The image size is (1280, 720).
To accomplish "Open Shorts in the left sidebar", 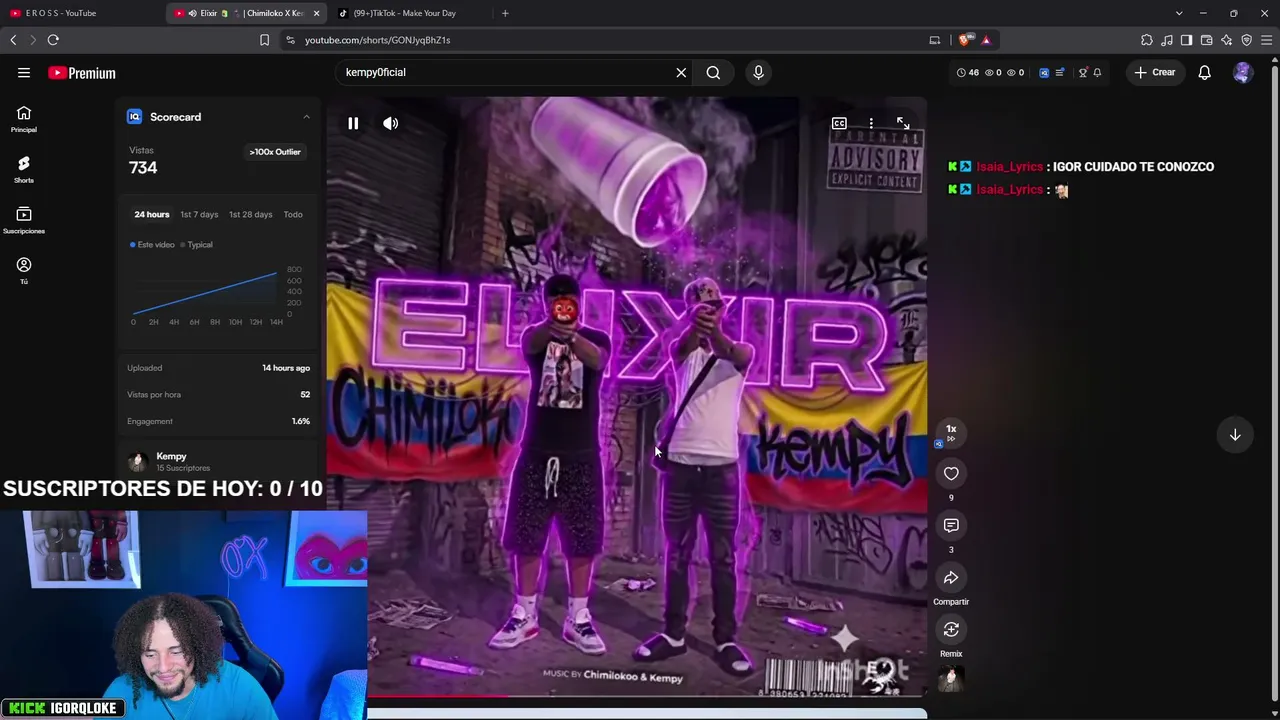I will pyautogui.click(x=24, y=169).
